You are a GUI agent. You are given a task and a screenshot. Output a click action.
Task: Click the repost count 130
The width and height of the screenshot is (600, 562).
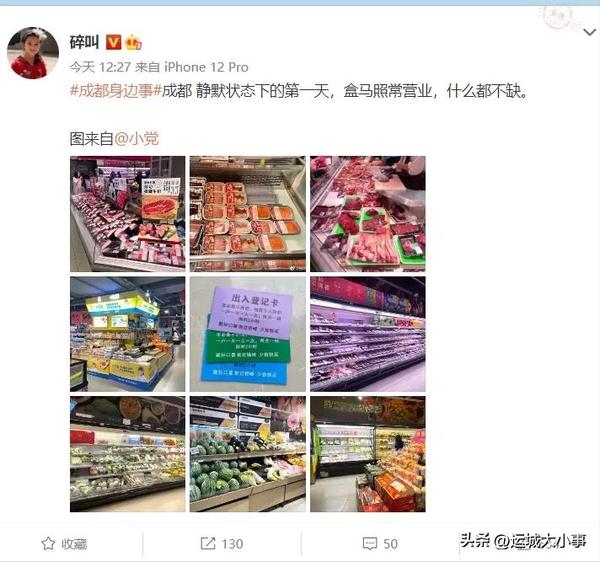[232, 544]
